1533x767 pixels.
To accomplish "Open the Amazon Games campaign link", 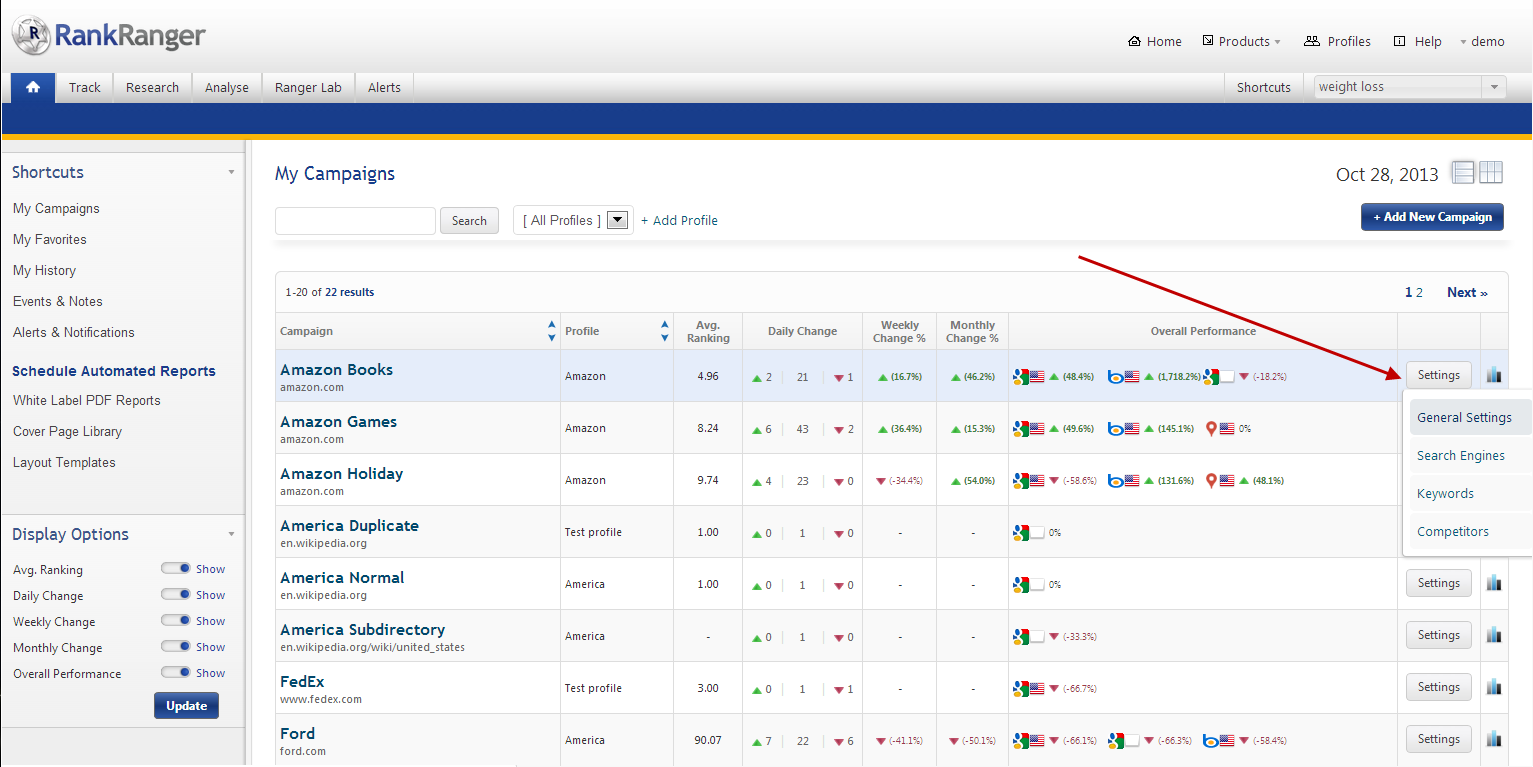I will pyautogui.click(x=338, y=422).
